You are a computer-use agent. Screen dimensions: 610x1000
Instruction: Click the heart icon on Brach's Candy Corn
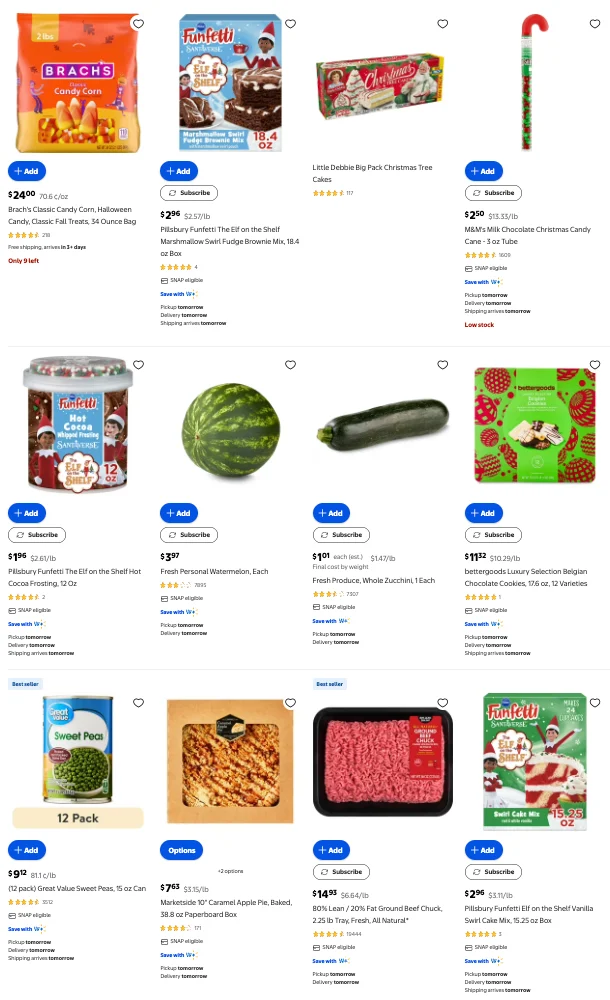pos(138,23)
